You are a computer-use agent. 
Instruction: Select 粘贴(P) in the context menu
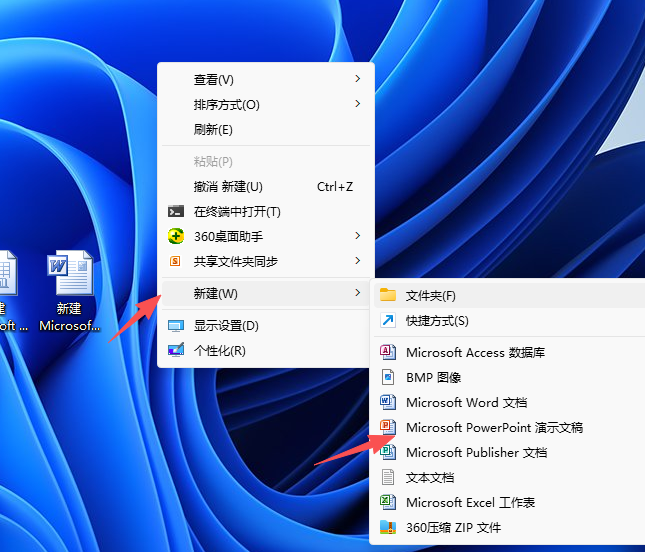point(266,161)
